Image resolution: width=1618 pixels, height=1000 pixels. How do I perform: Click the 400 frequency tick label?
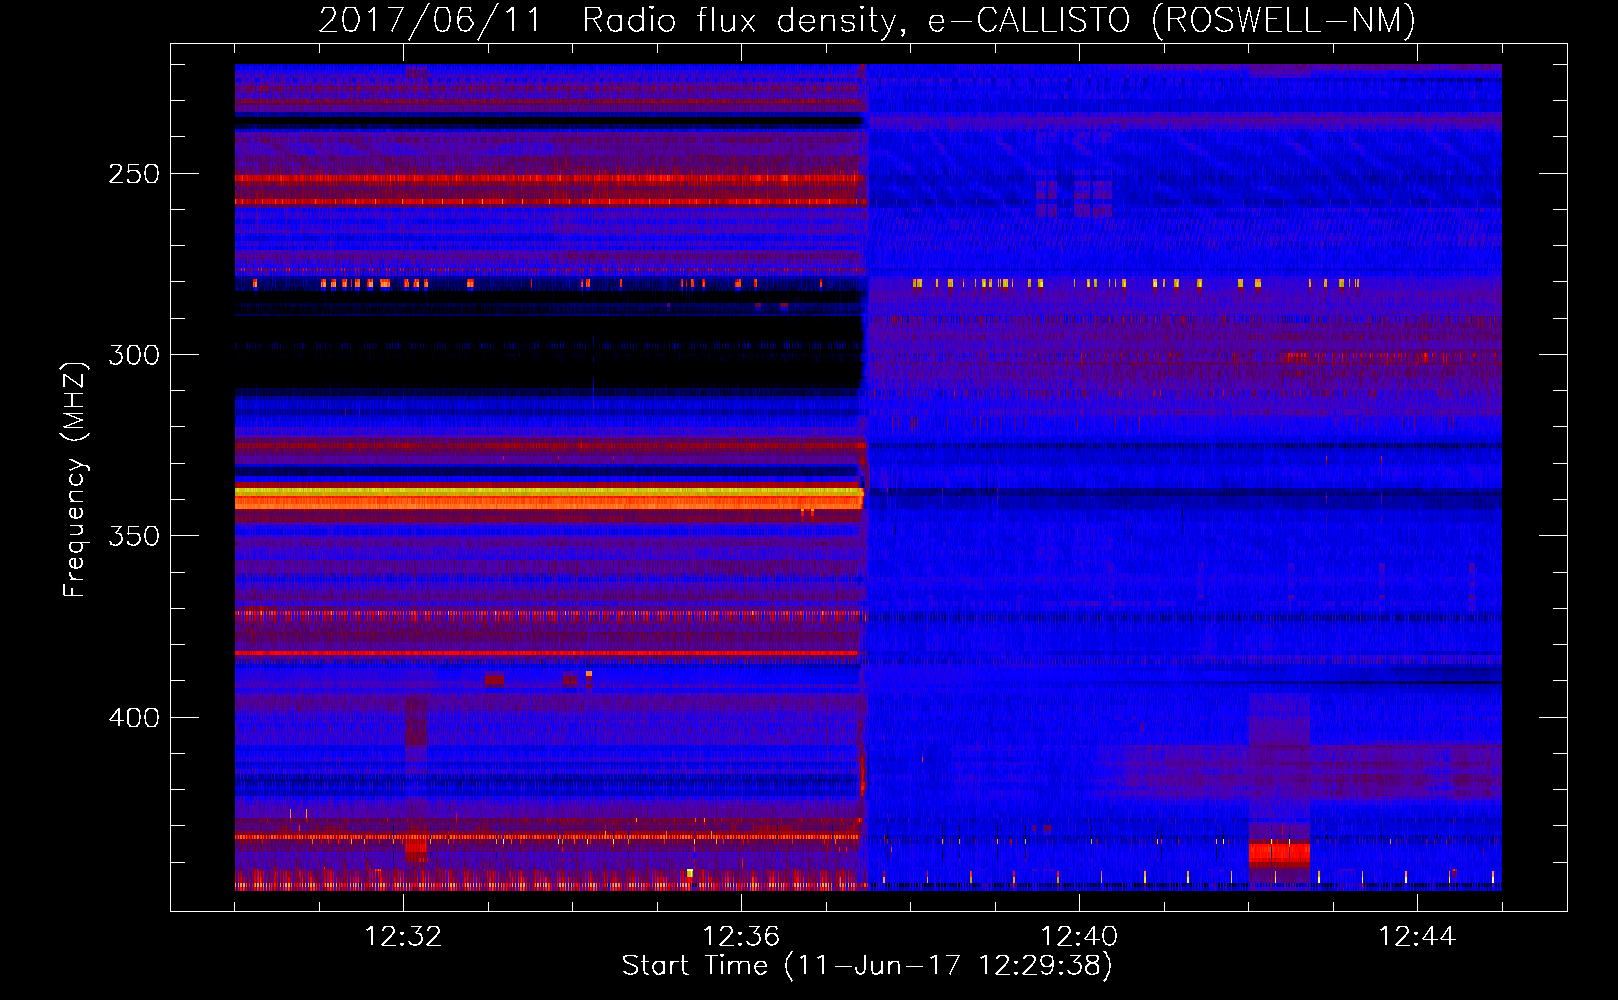[x=134, y=718]
